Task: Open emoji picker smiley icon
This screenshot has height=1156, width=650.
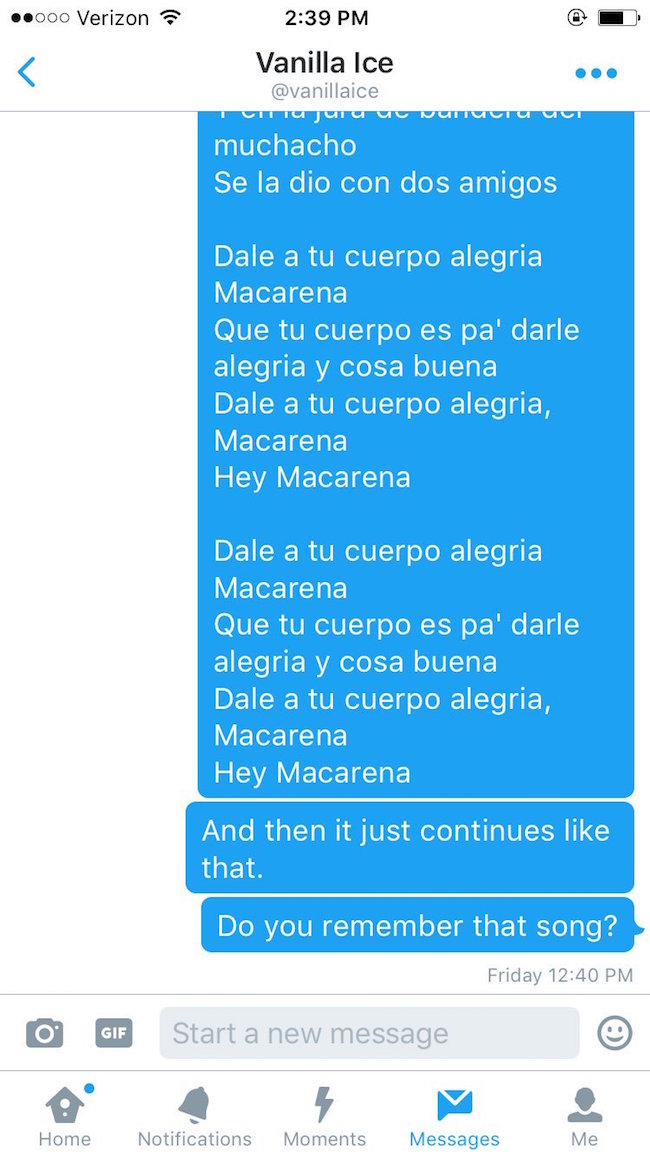Action: pos(614,1032)
